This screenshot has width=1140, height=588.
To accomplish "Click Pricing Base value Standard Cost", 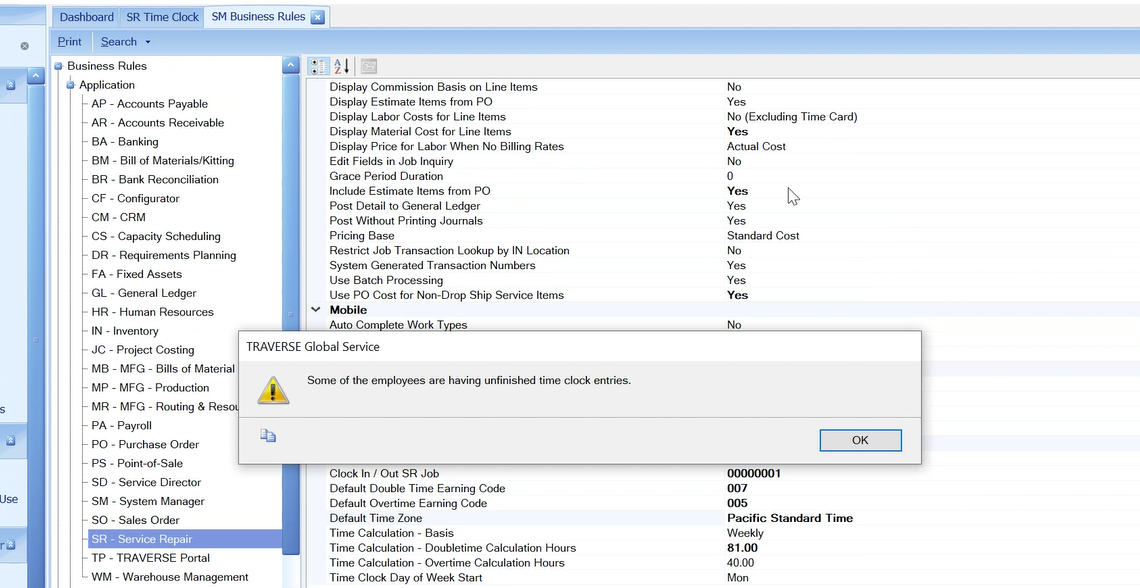I will point(763,235).
